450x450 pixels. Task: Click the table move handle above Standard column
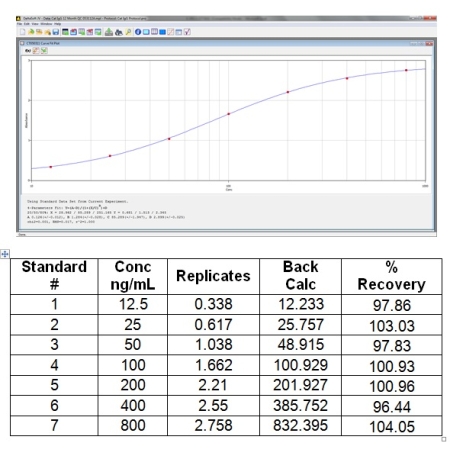point(5,254)
